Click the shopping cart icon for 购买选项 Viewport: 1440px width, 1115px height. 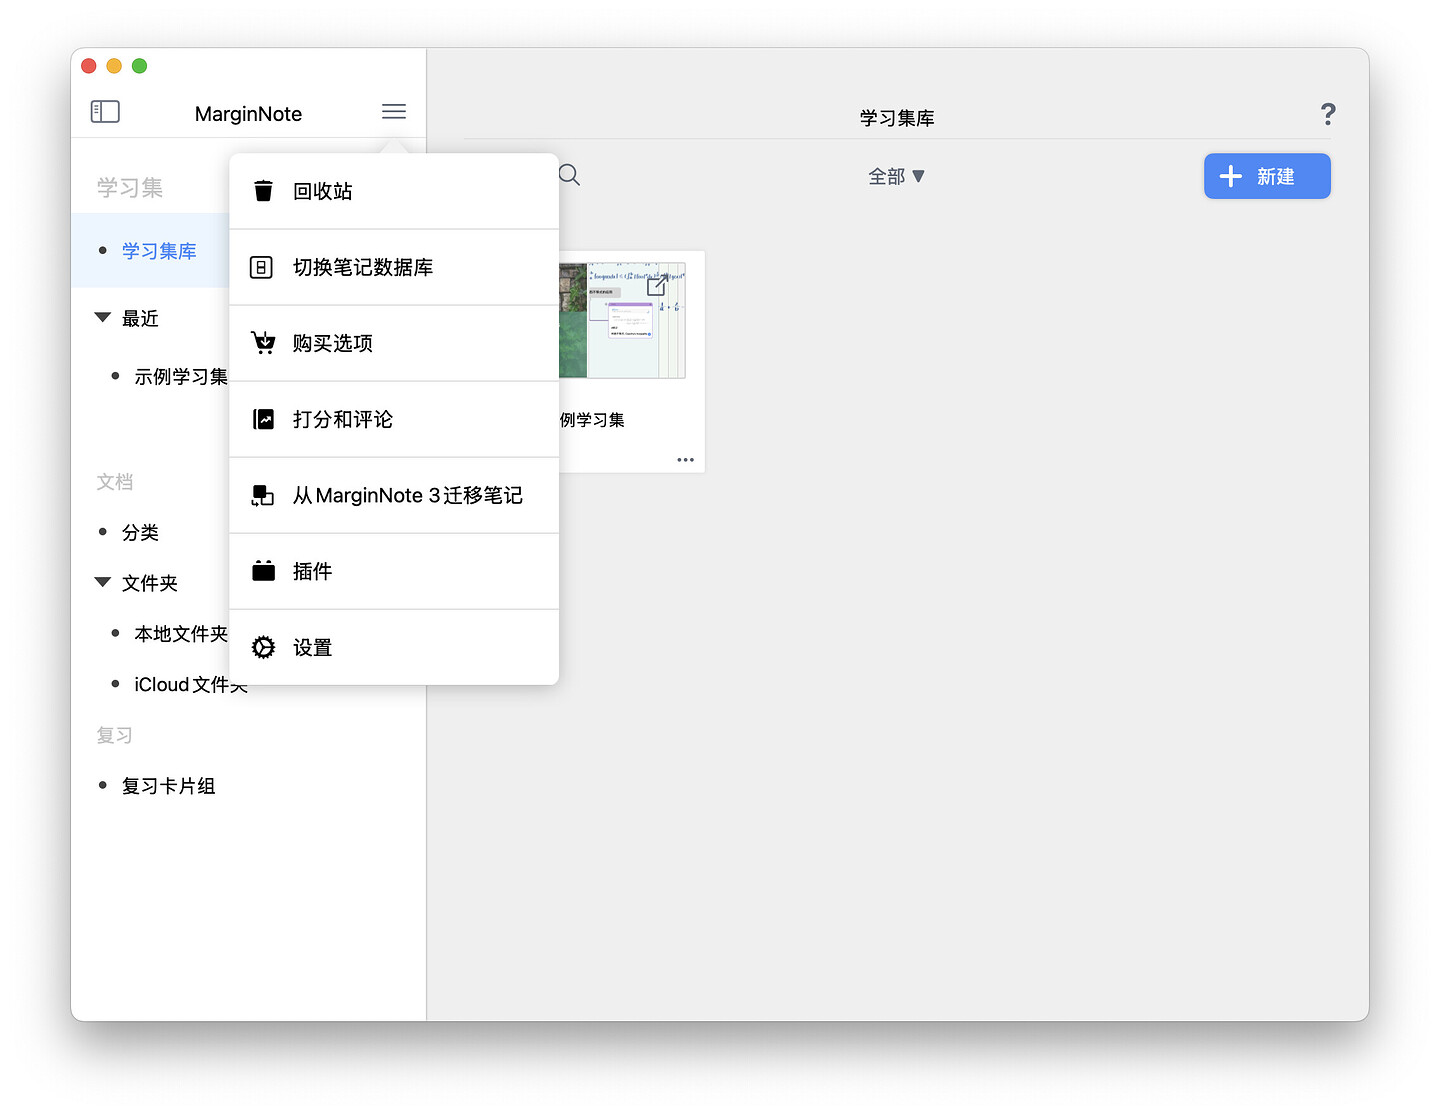(263, 343)
